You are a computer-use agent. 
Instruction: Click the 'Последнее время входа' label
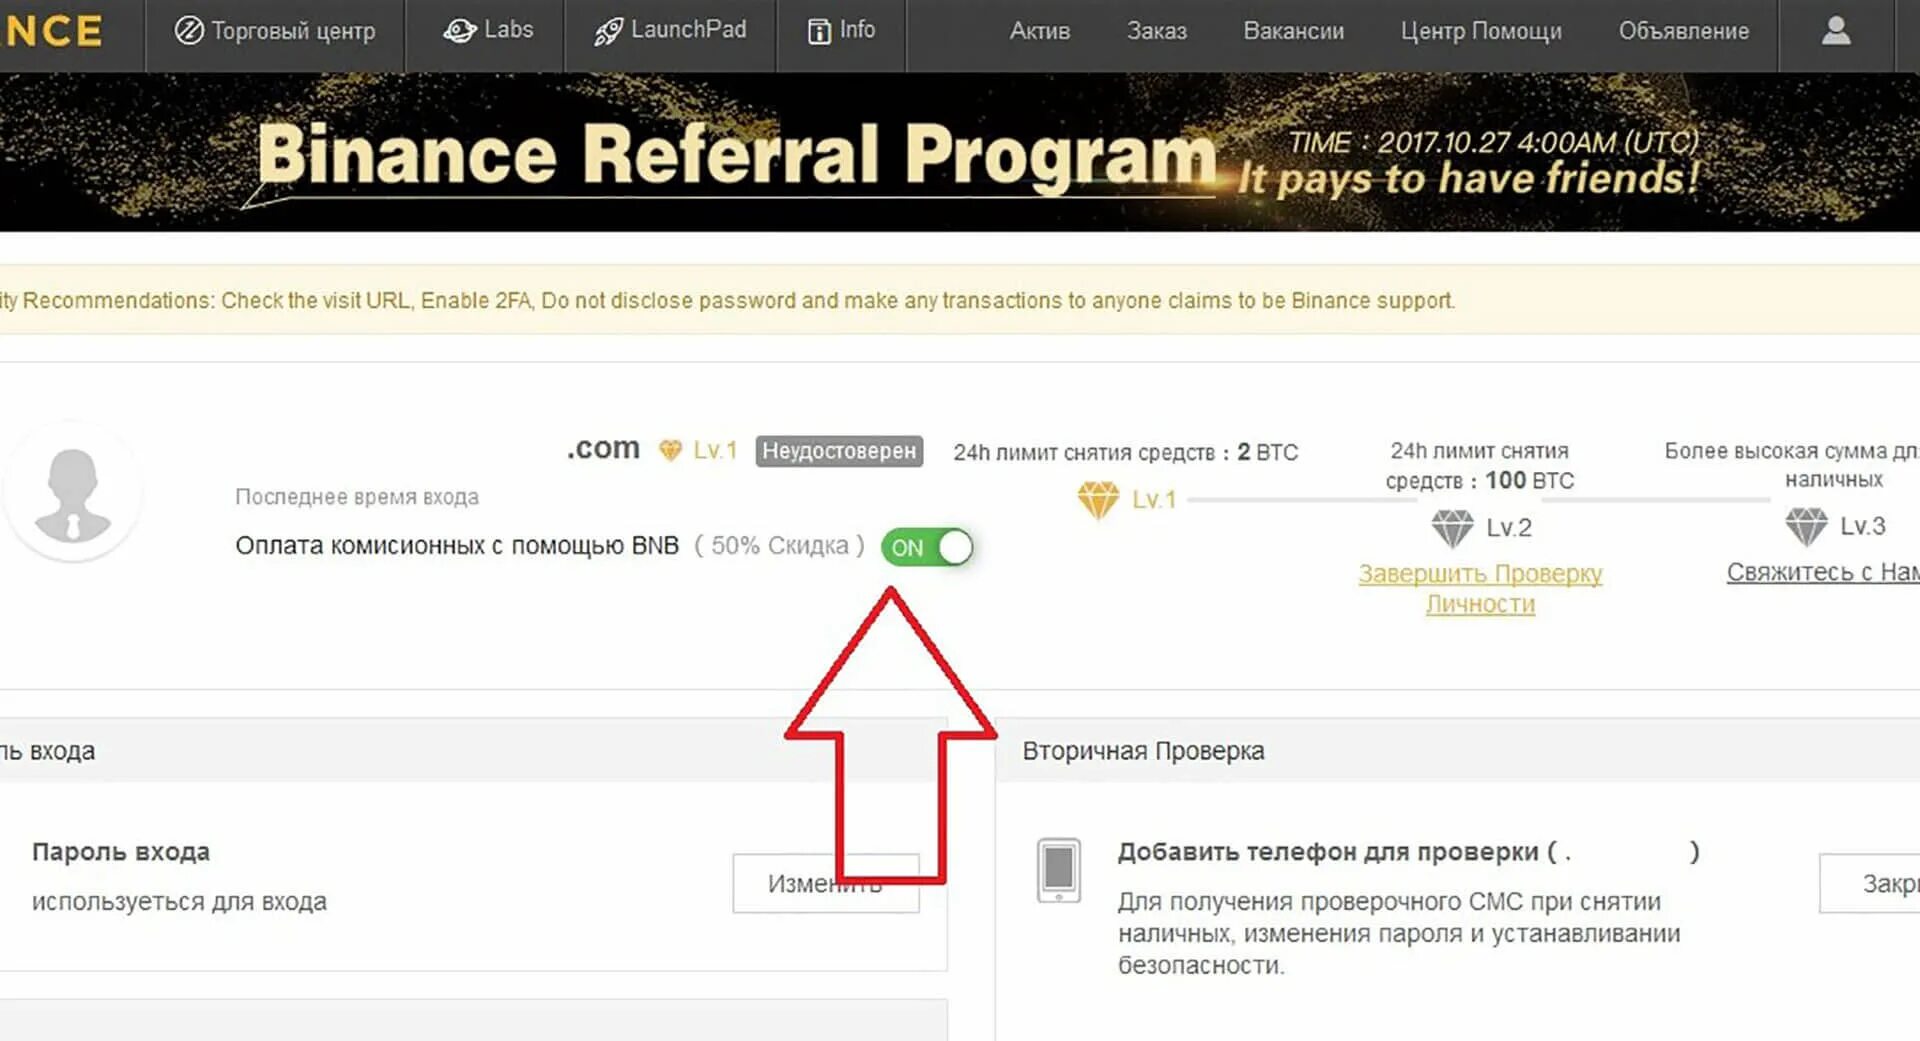click(357, 497)
